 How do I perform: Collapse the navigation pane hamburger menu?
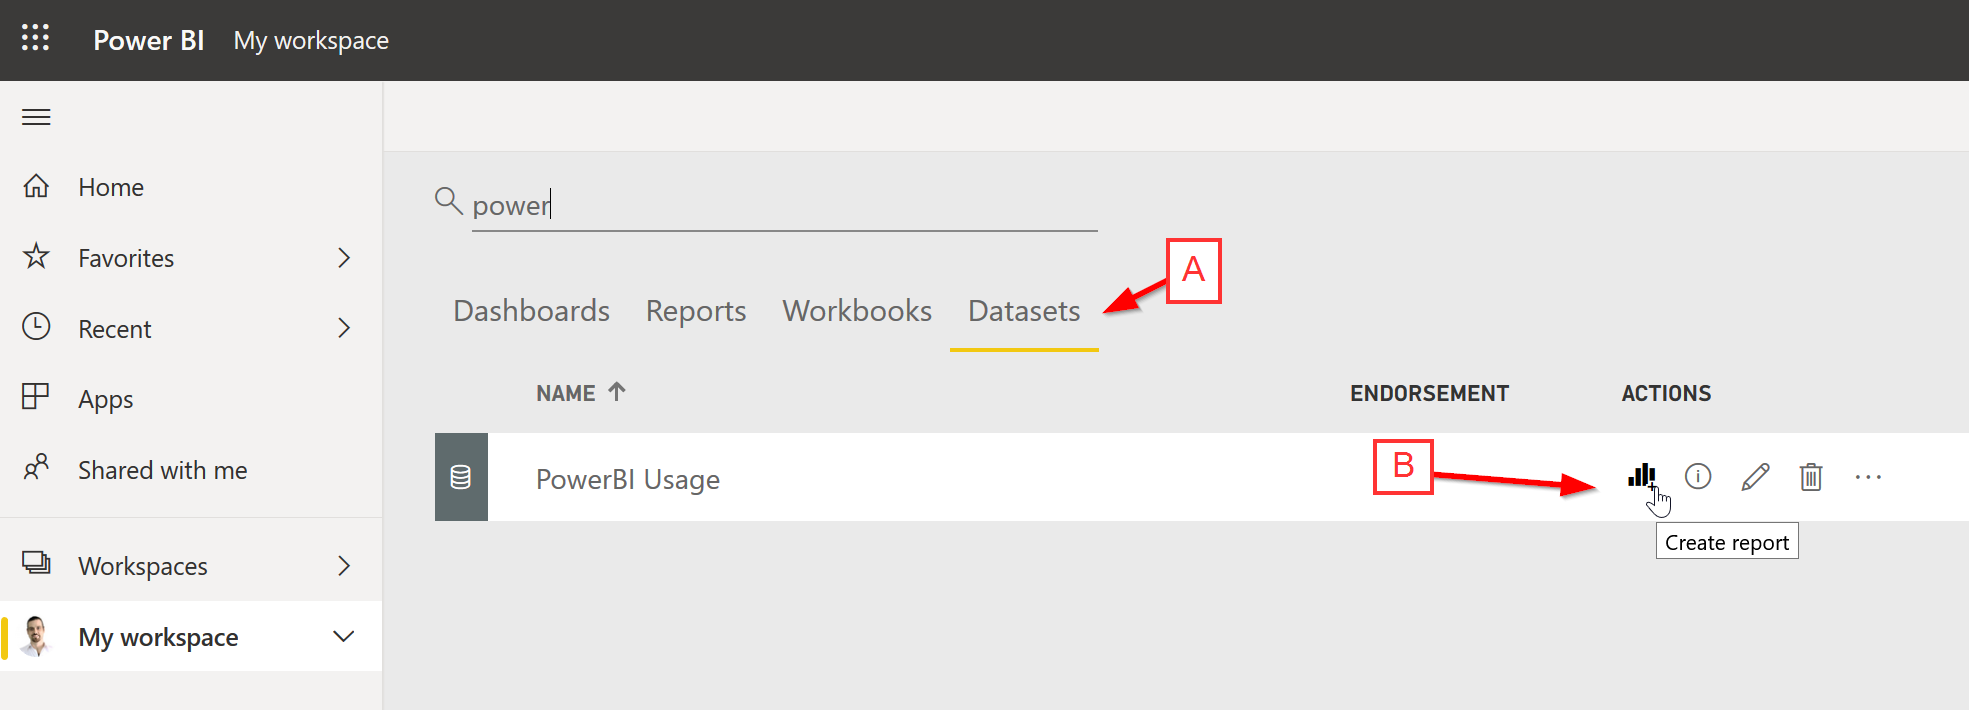36,117
